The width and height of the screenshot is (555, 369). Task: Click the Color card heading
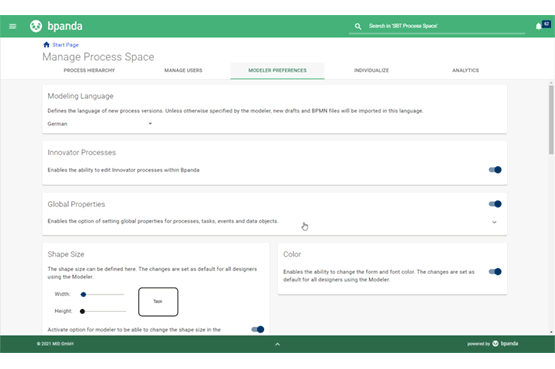tap(292, 254)
